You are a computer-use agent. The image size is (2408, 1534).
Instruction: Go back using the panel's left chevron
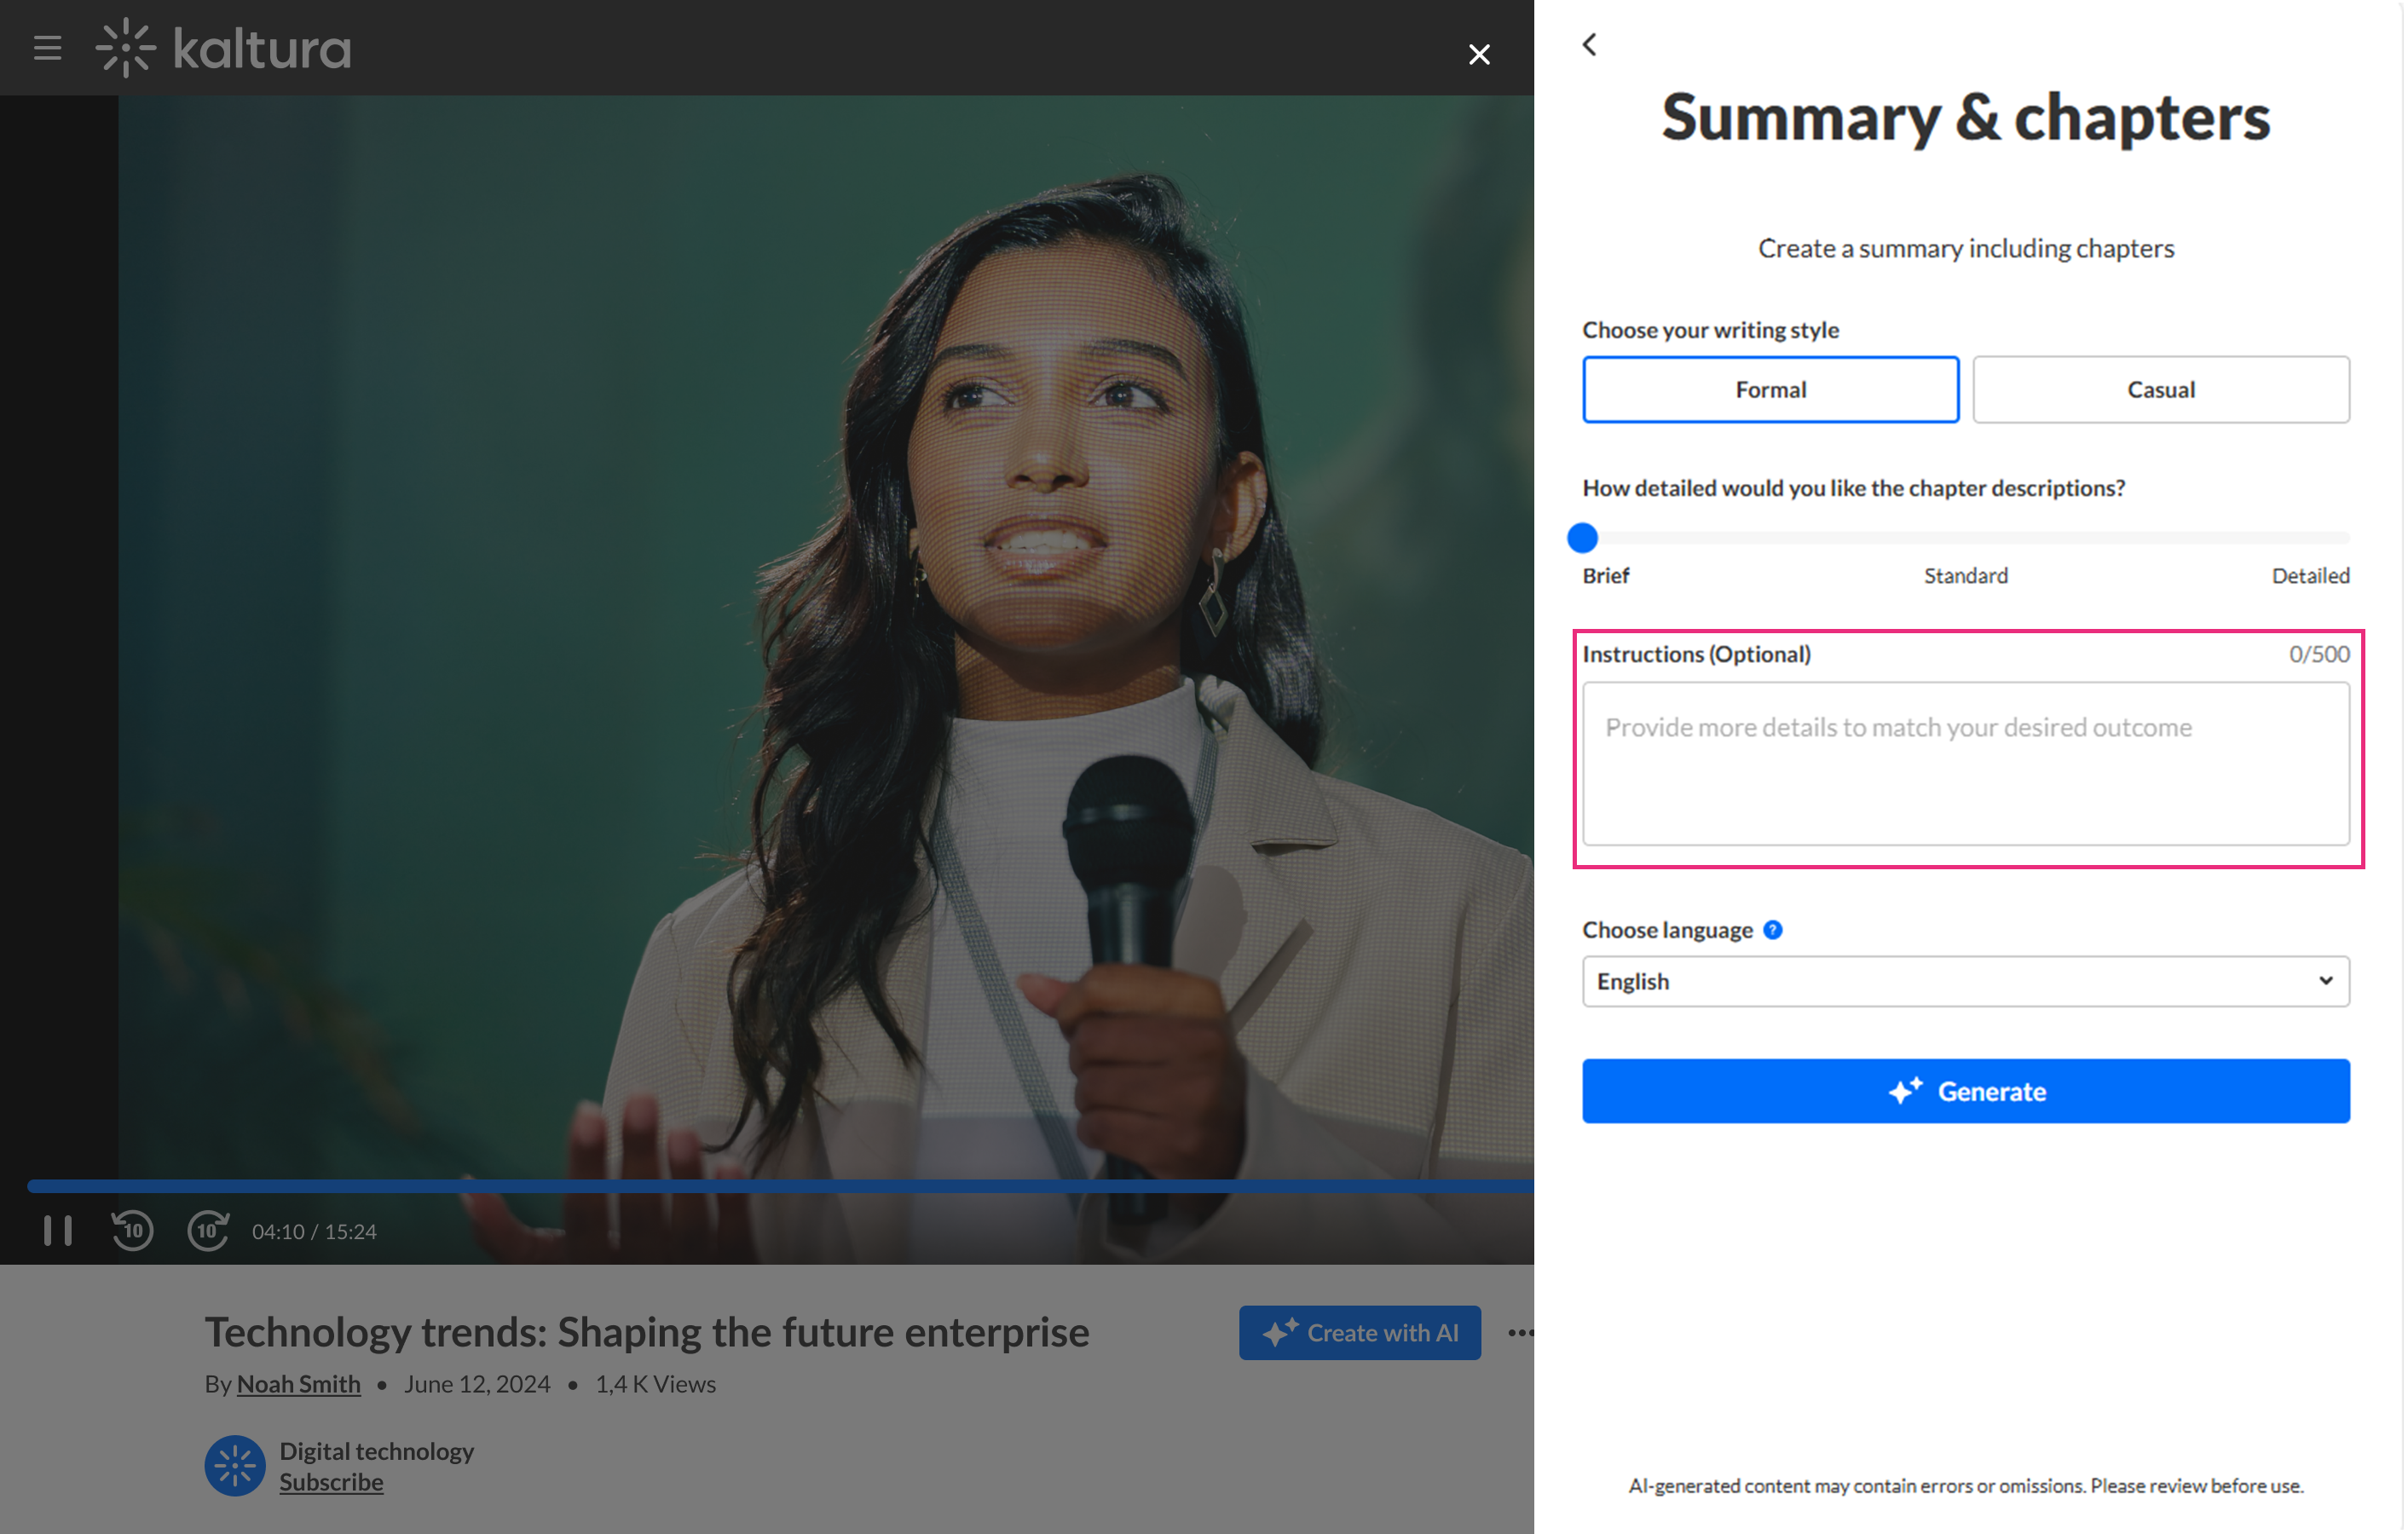point(1589,44)
